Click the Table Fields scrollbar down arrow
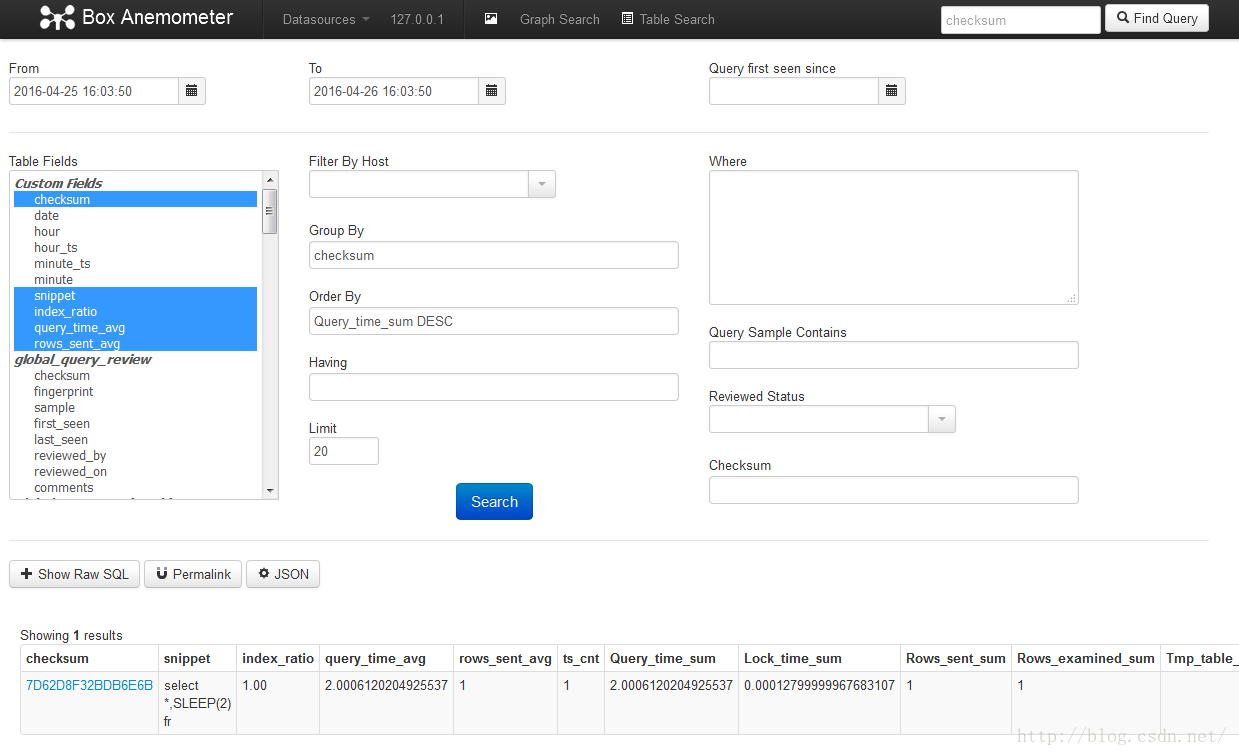Viewport: 1239px width, 756px height. (x=269, y=490)
